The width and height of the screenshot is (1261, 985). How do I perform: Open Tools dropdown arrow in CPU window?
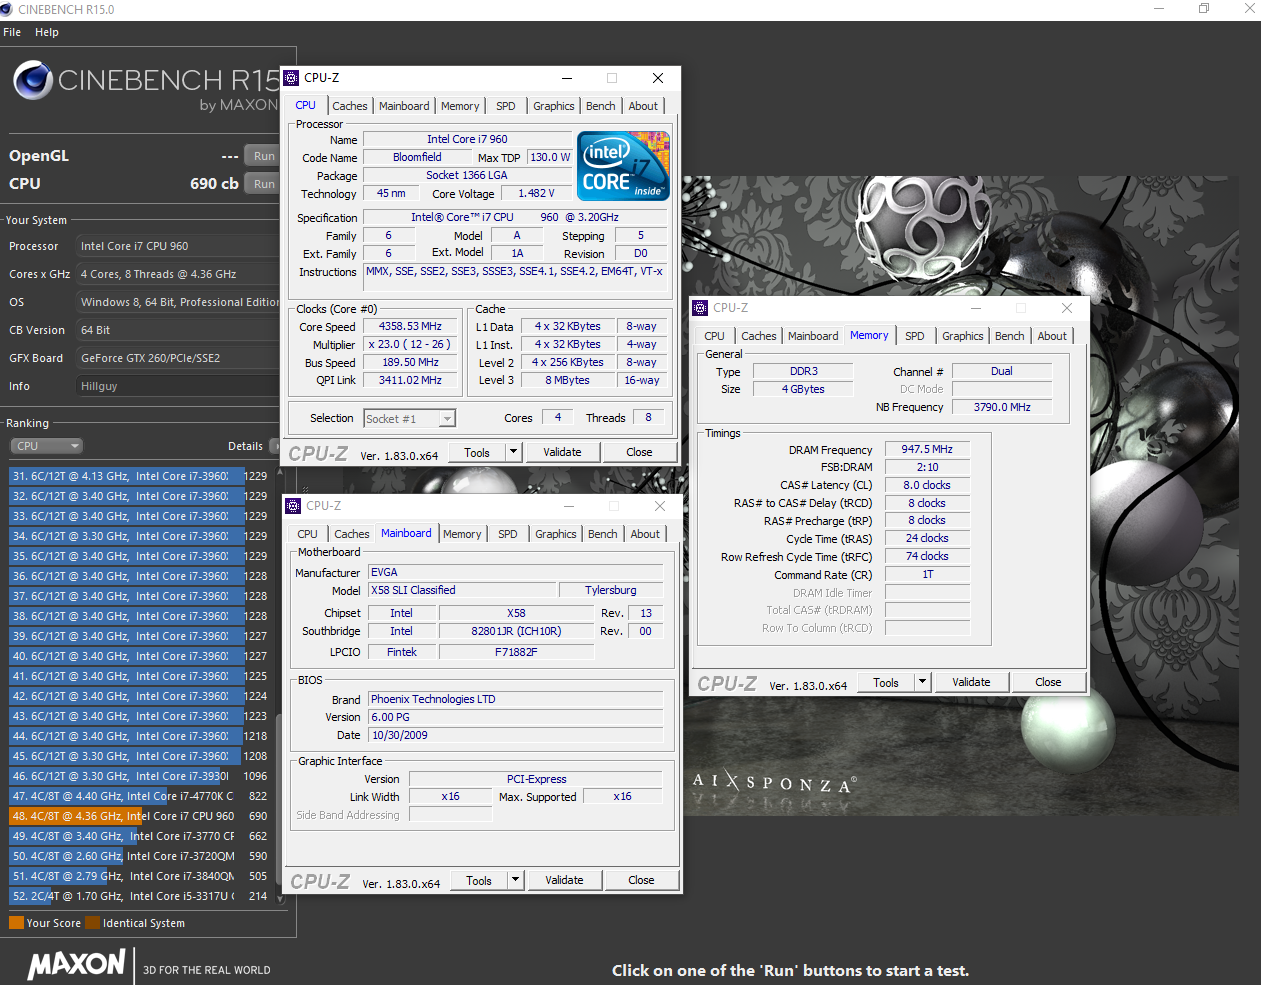tap(513, 452)
